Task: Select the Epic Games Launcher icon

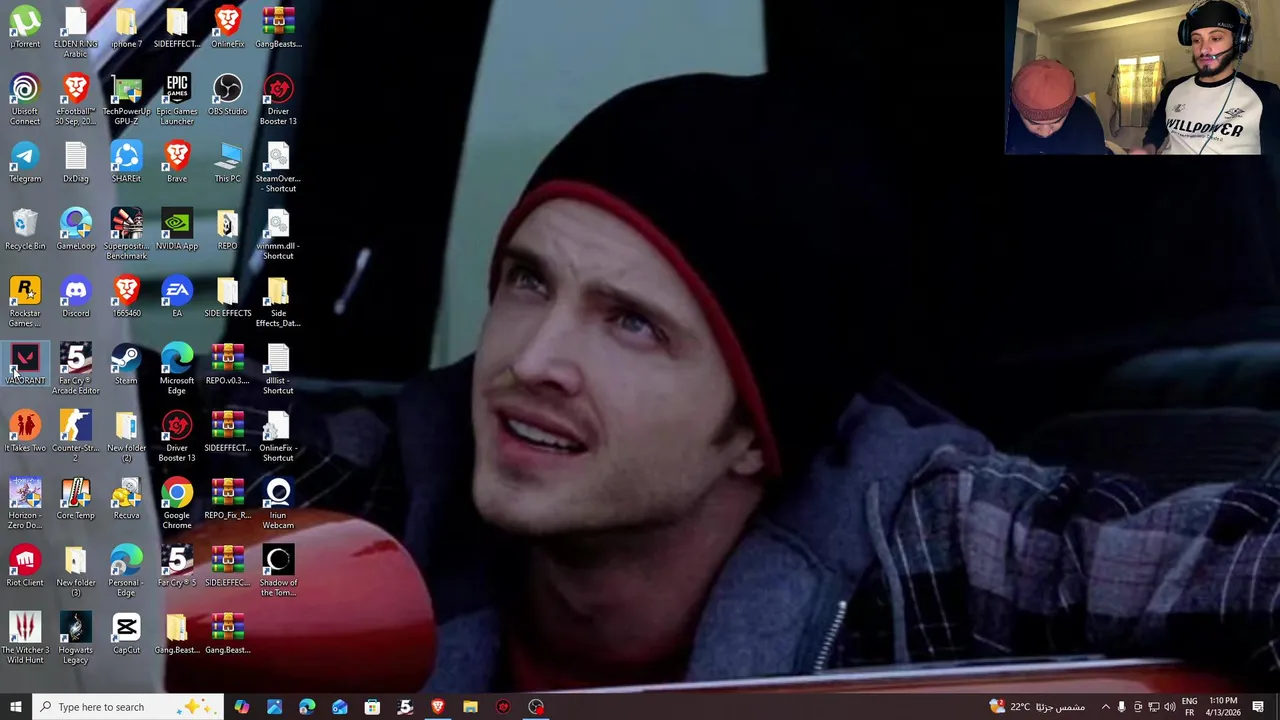Action: (x=177, y=99)
